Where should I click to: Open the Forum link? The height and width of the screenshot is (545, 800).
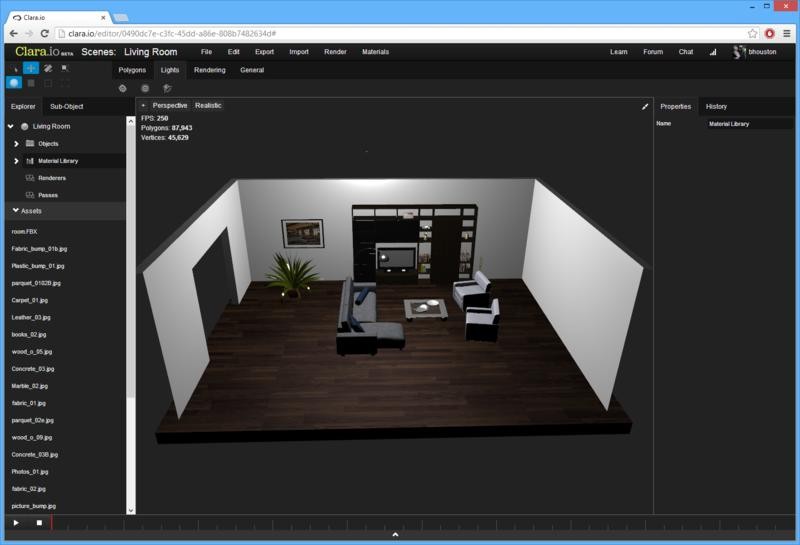click(x=652, y=52)
